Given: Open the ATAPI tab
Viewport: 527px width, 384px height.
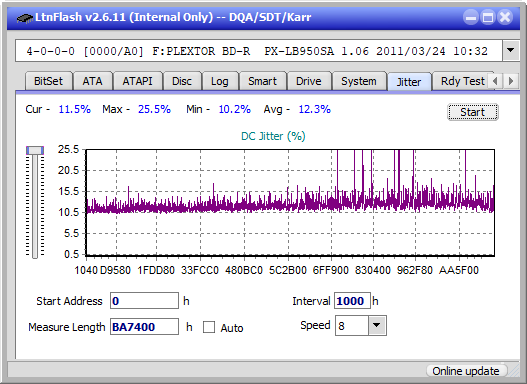Looking at the screenshot, I should 137,81.
